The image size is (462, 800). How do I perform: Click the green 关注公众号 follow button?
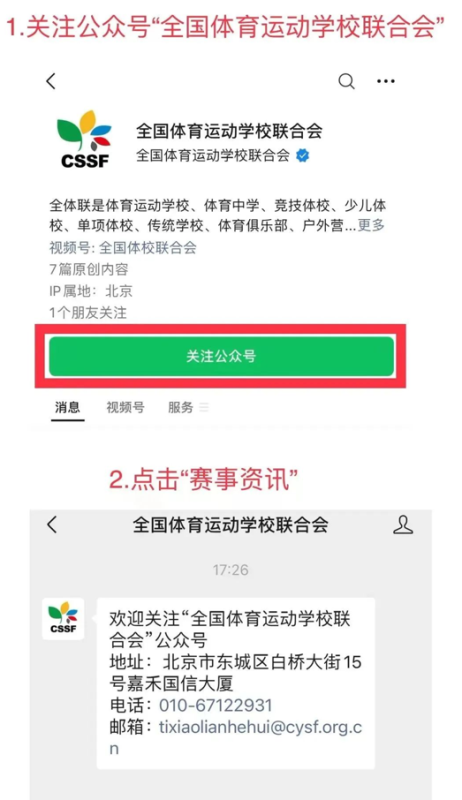click(221, 356)
